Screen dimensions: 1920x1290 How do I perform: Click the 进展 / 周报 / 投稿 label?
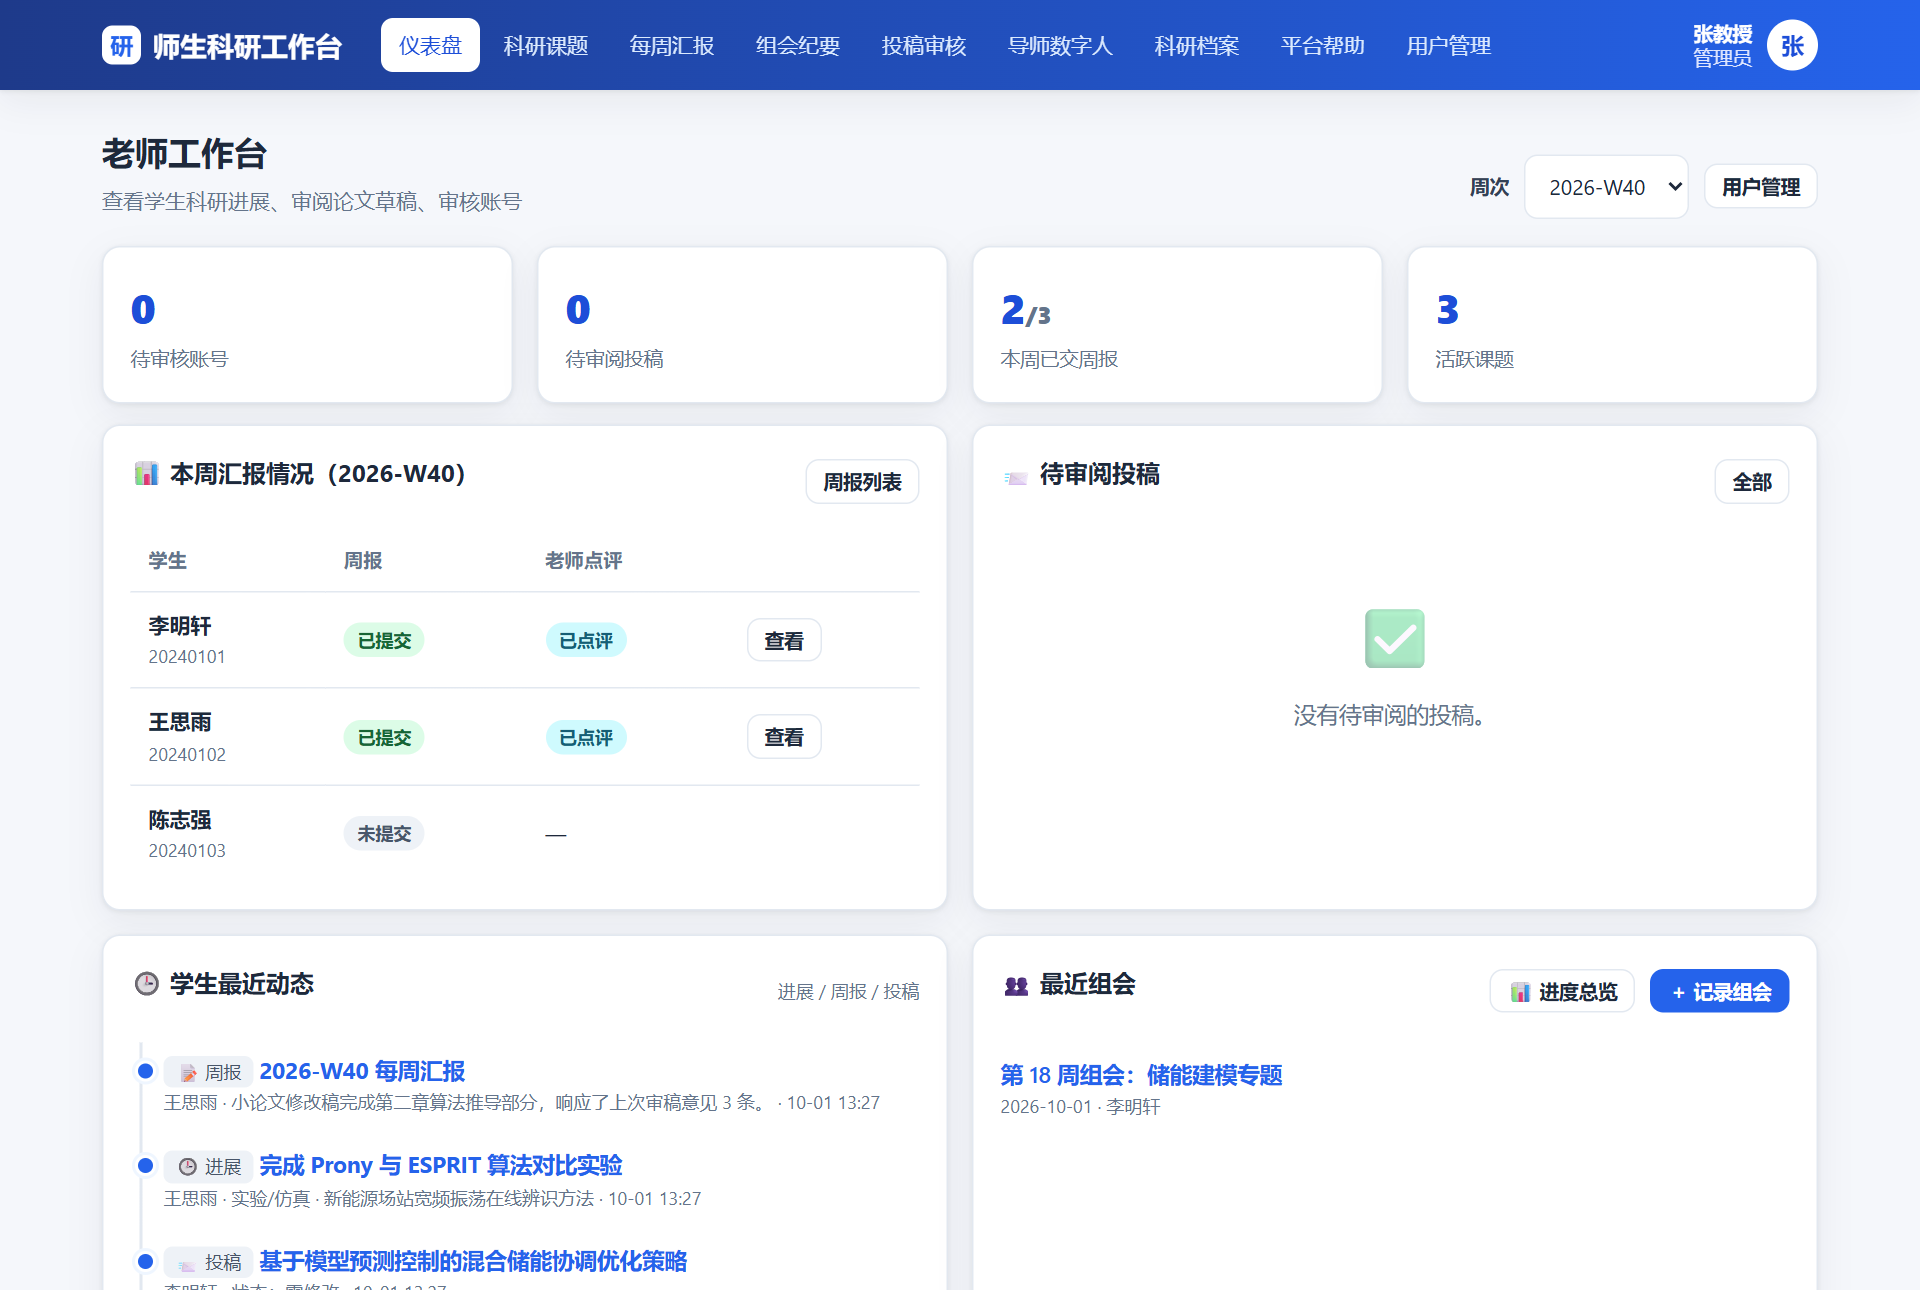848,991
